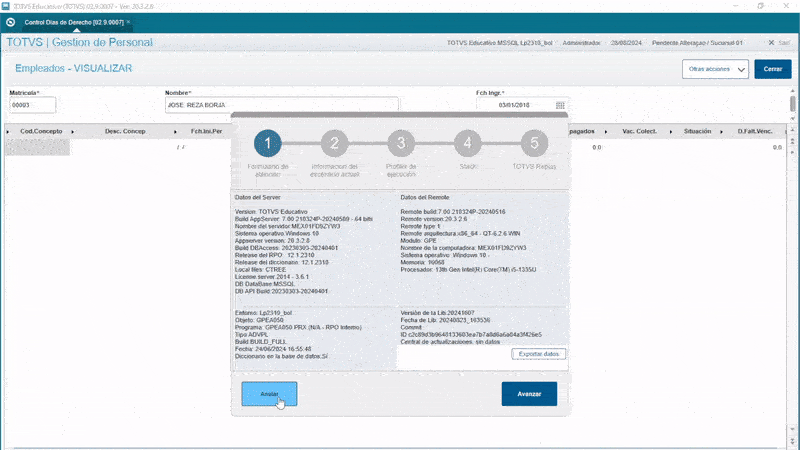This screenshot has width=800, height=450.
Task: Click wizard step 4 circle
Action: [467, 143]
